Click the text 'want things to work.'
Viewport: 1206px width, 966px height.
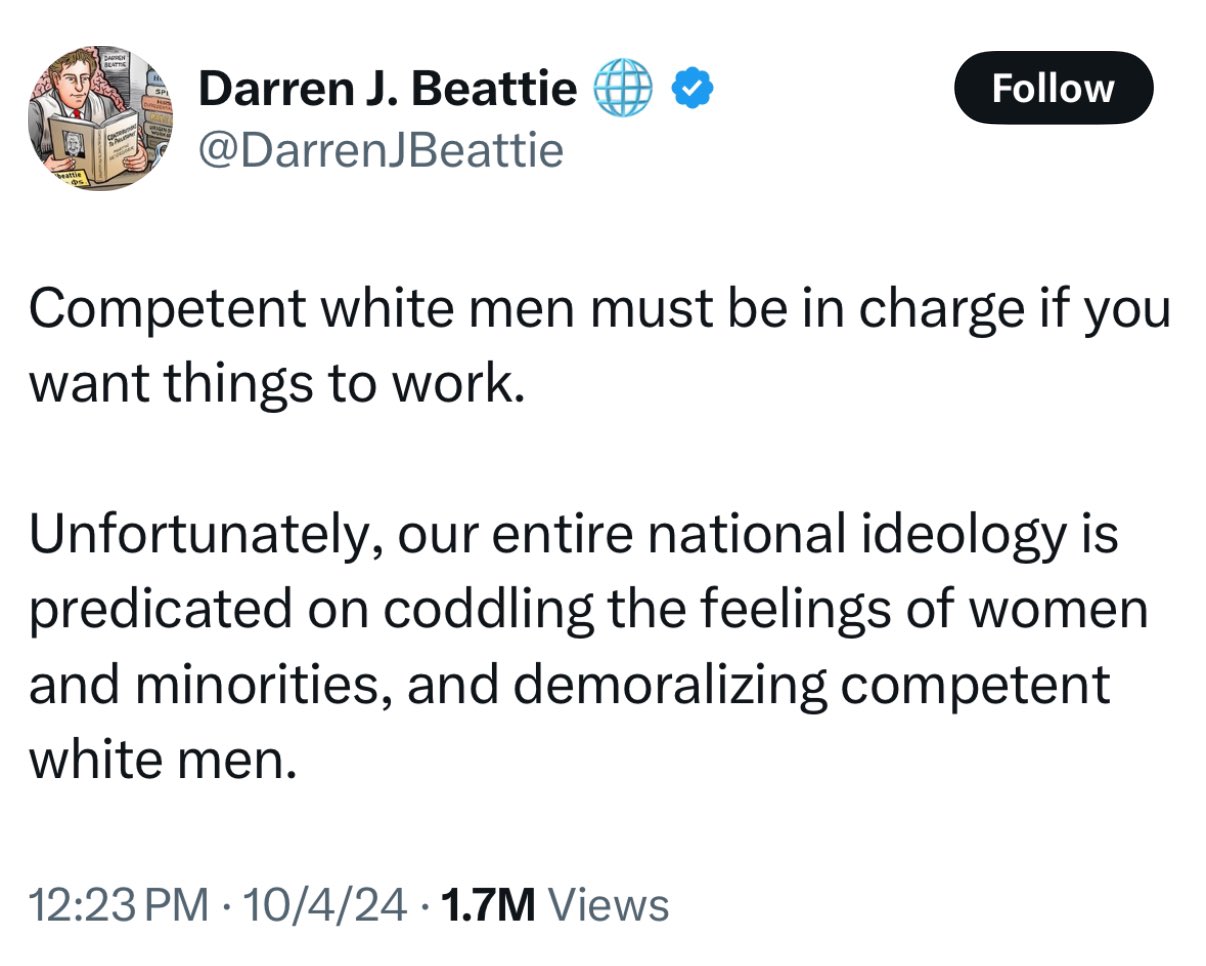[x=277, y=385]
